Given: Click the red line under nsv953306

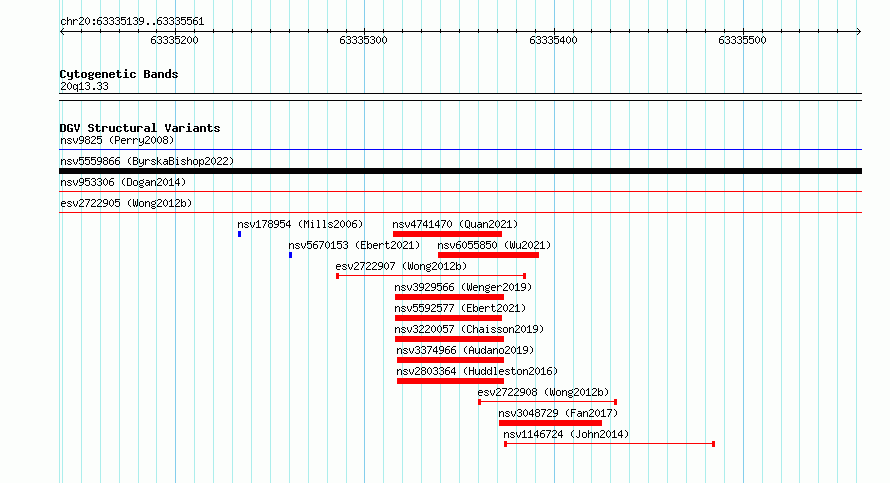Looking at the screenshot, I should tap(460, 192).
